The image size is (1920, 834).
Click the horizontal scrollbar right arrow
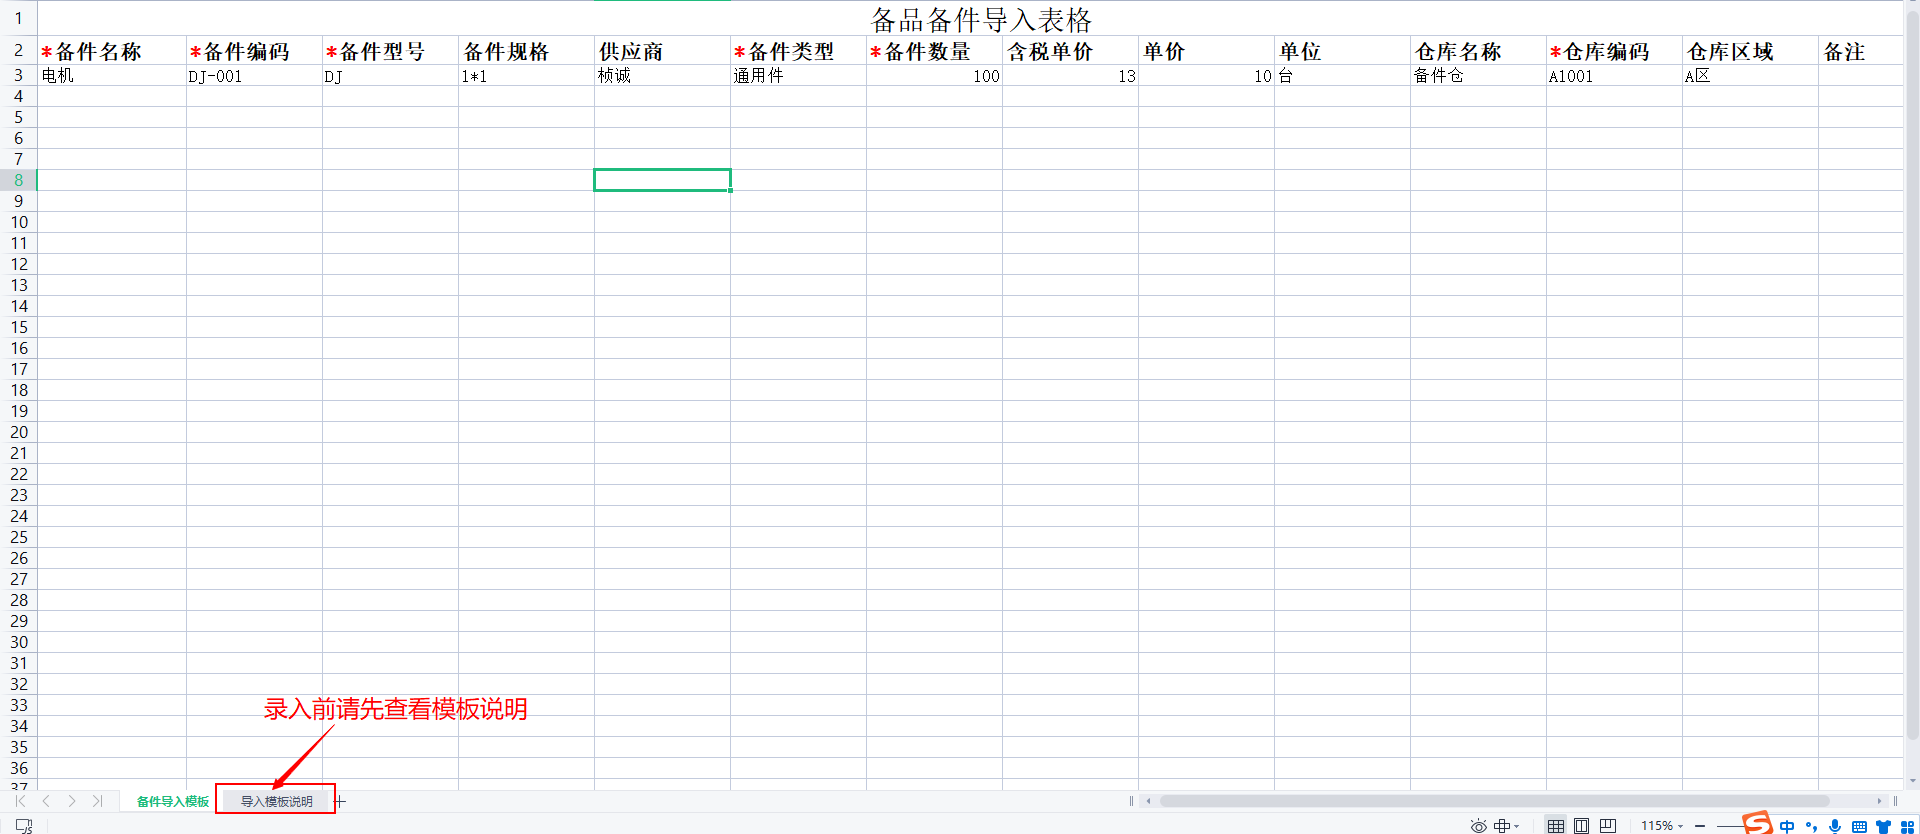point(1879,801)
